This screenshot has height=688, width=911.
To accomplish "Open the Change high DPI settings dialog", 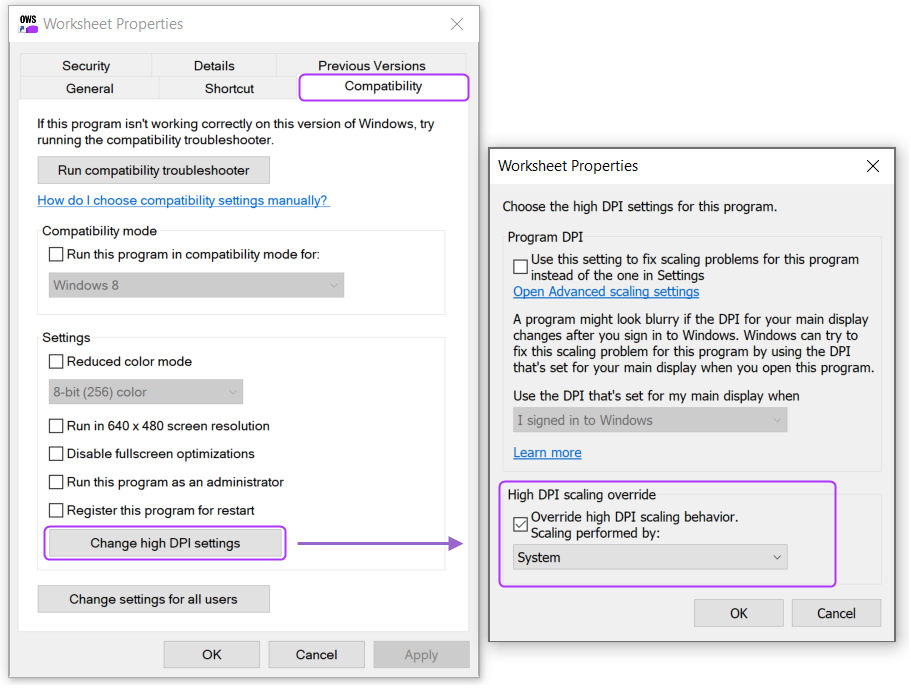I will 164,543.
